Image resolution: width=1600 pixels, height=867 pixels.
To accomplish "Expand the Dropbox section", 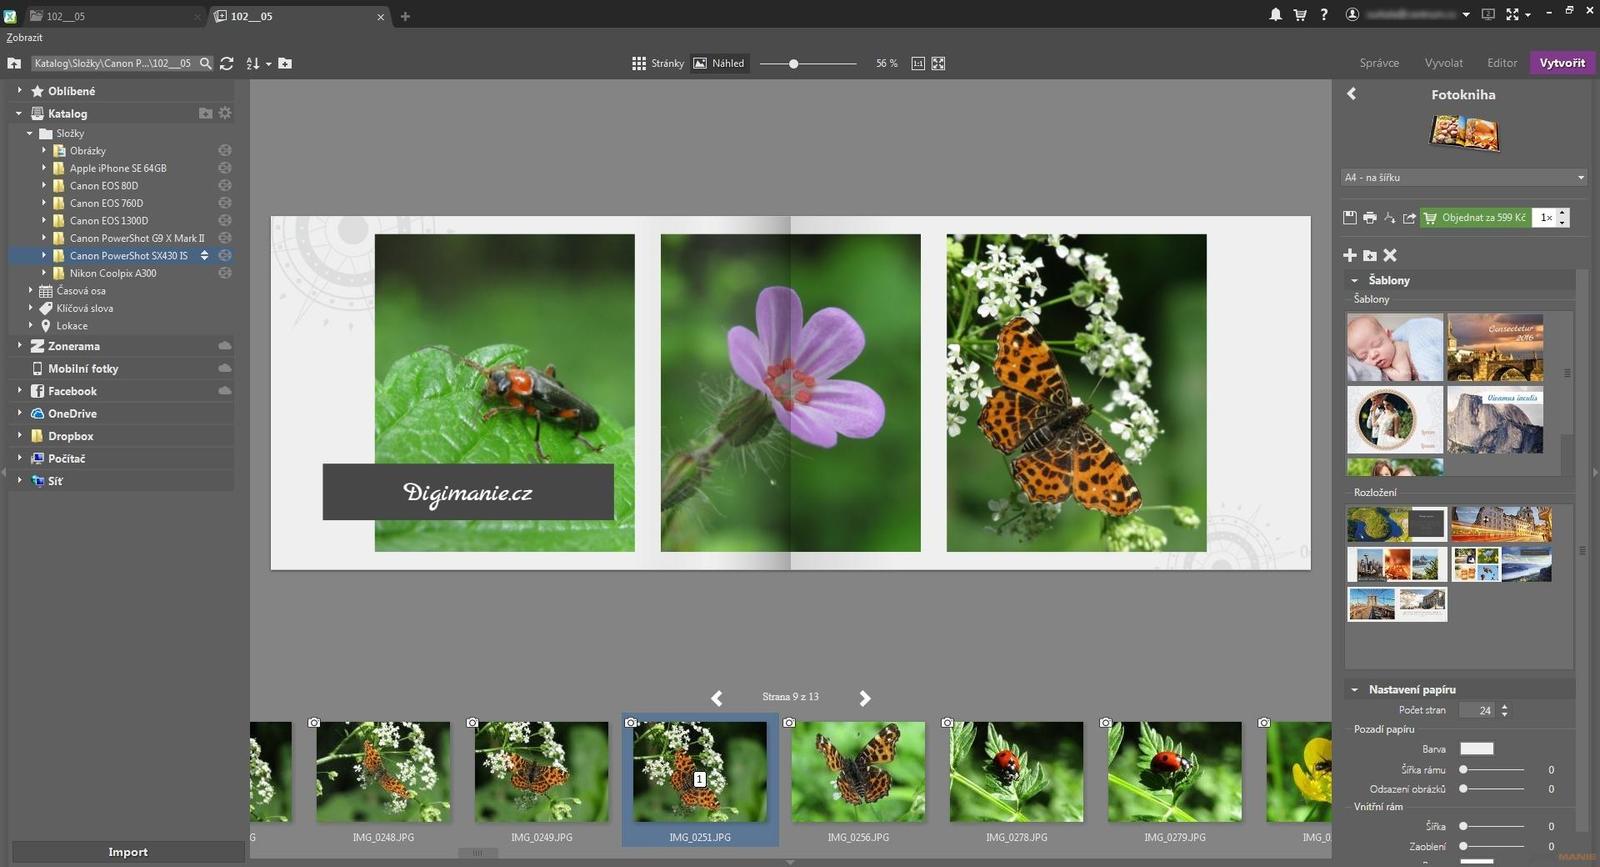I will 19,435.
